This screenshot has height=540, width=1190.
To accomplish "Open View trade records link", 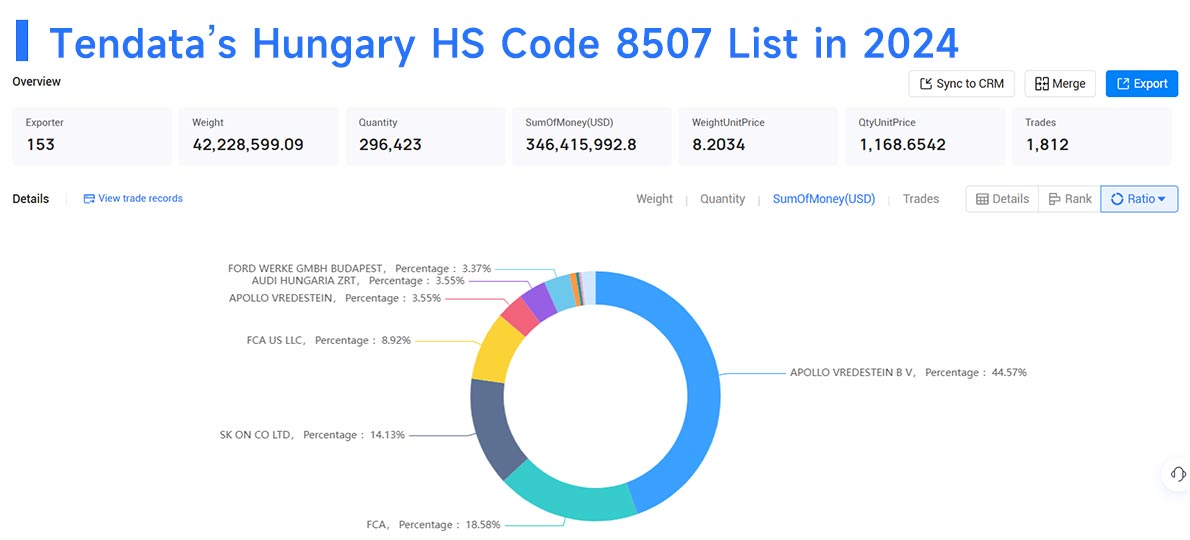I will (x=133, y=198).
